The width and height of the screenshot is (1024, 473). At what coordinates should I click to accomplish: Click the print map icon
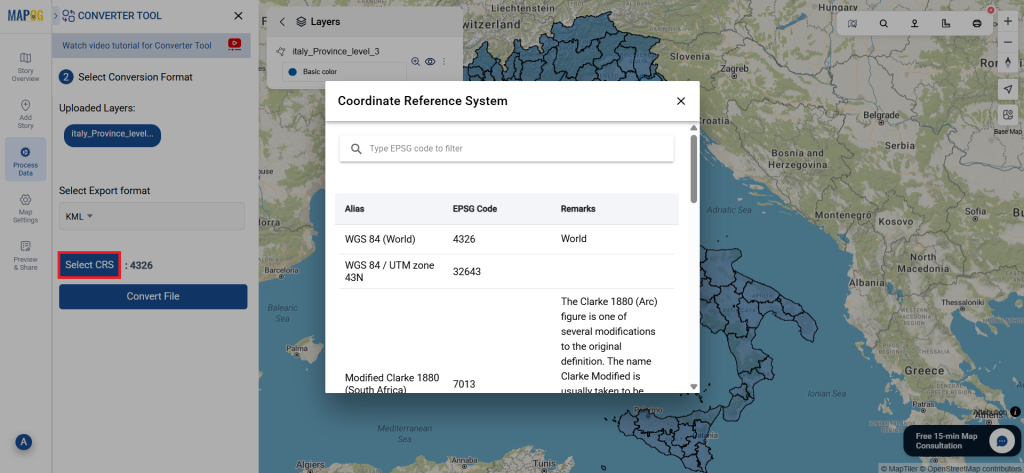(x=977, y=24)
